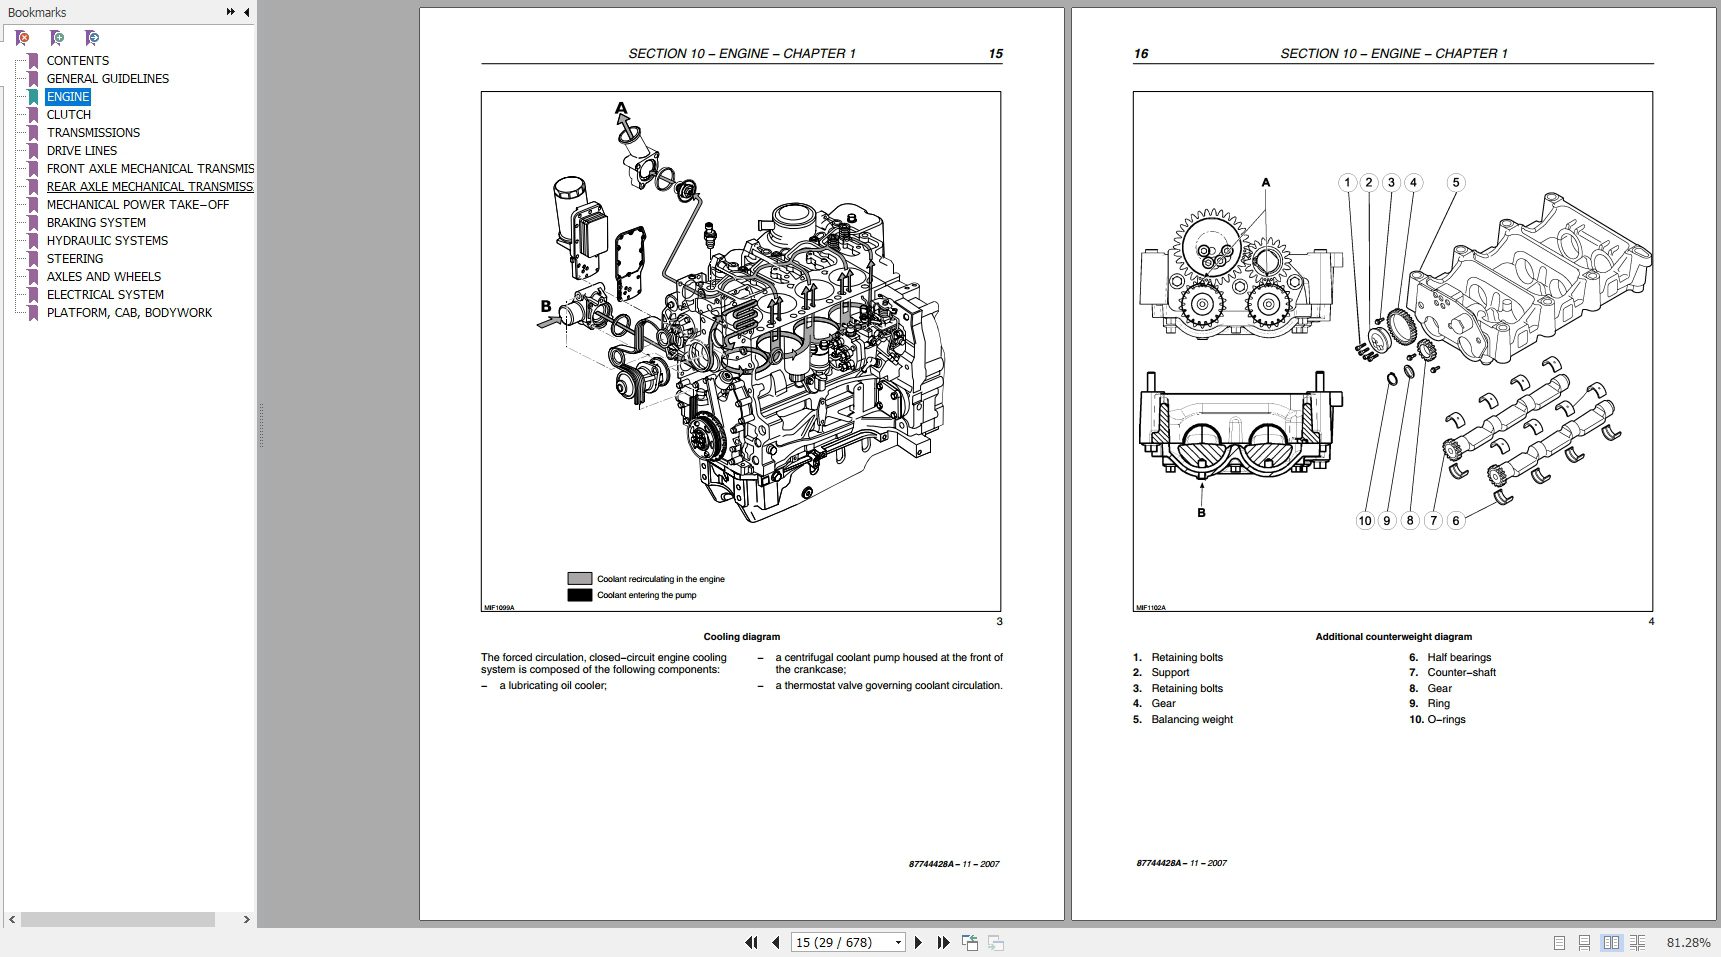Collapse the Bookmarks panel with arrow toggle

246,12
